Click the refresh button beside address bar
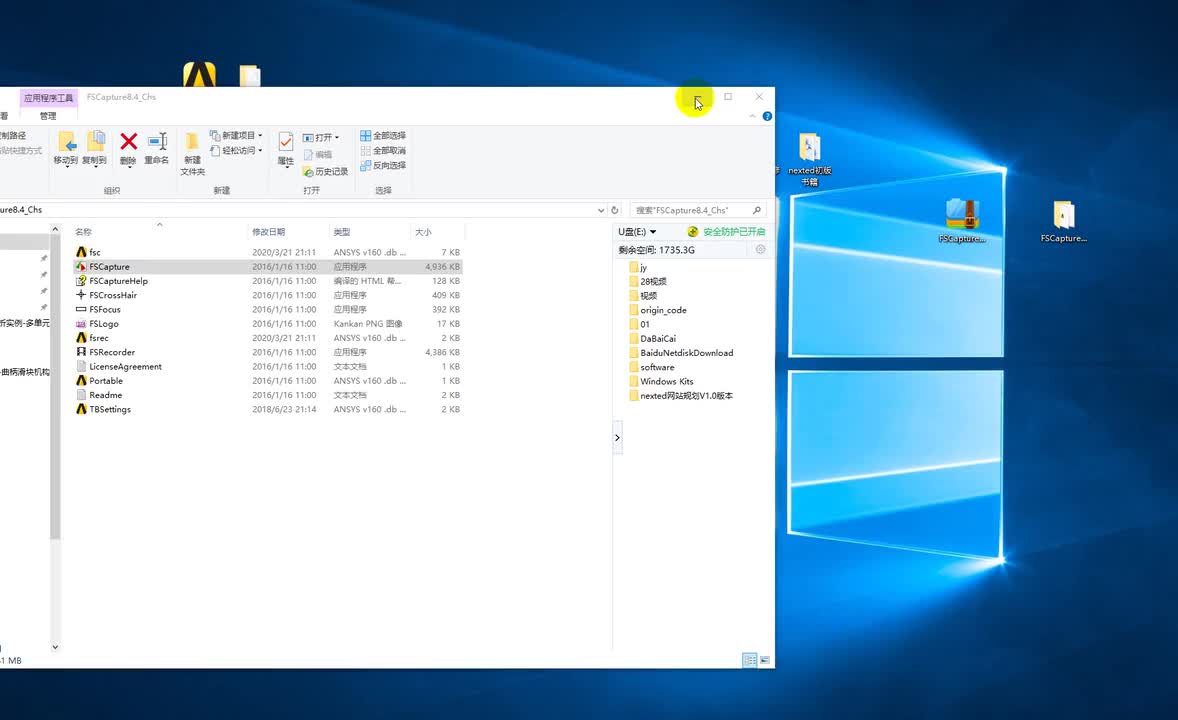The width and height of the screenshot is (1178, 720). coord(615,210)
